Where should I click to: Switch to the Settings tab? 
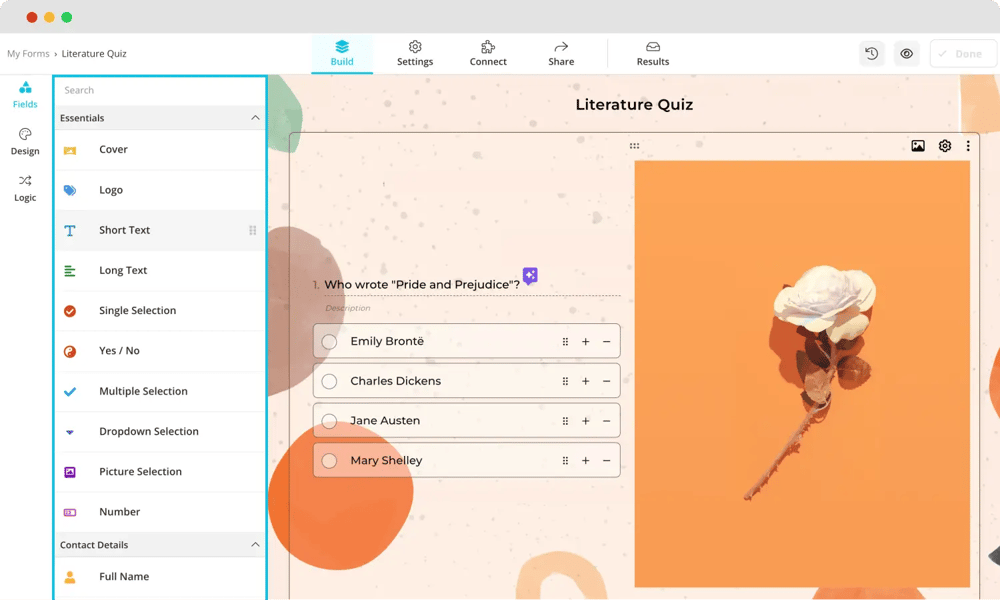tap(415, 54)
